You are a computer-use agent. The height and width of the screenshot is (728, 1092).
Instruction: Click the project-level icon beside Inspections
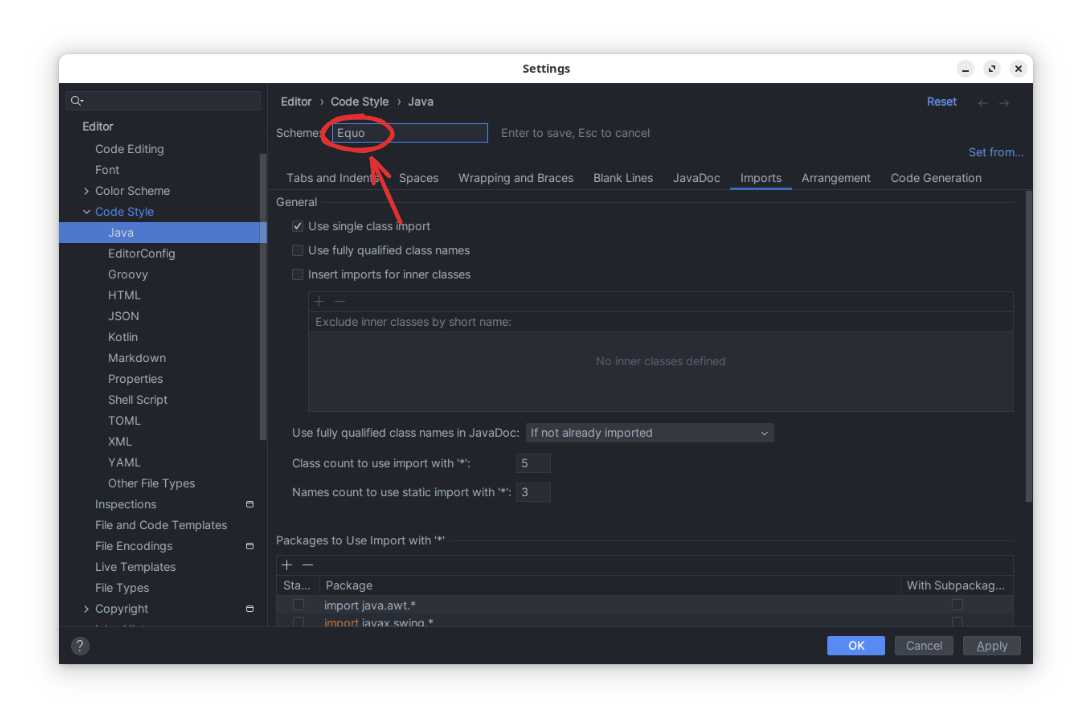click(x=249, y=504)
